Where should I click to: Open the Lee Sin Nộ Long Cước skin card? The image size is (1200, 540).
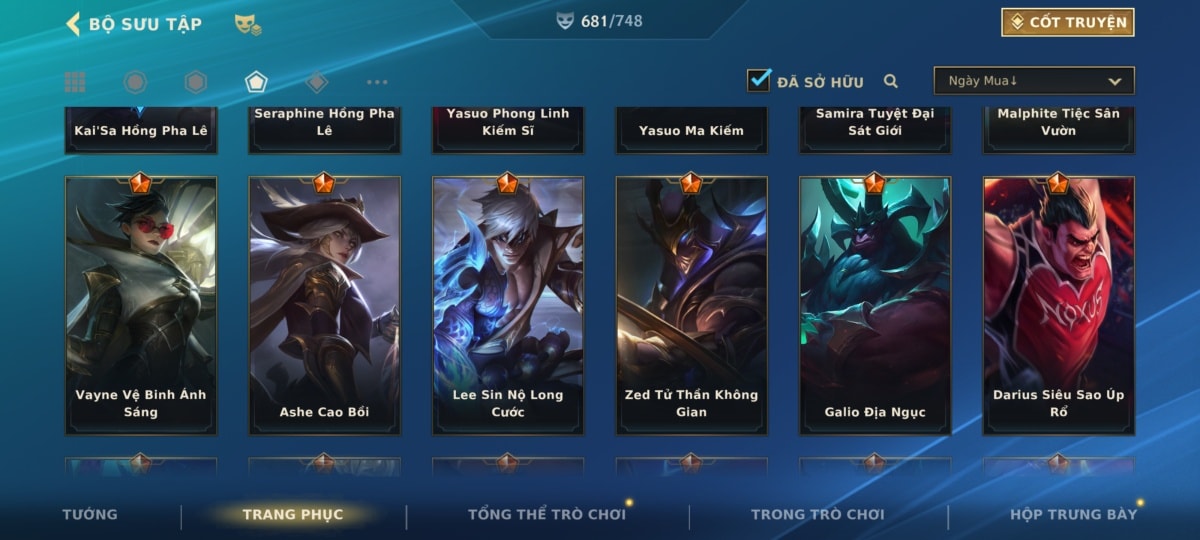508,306
